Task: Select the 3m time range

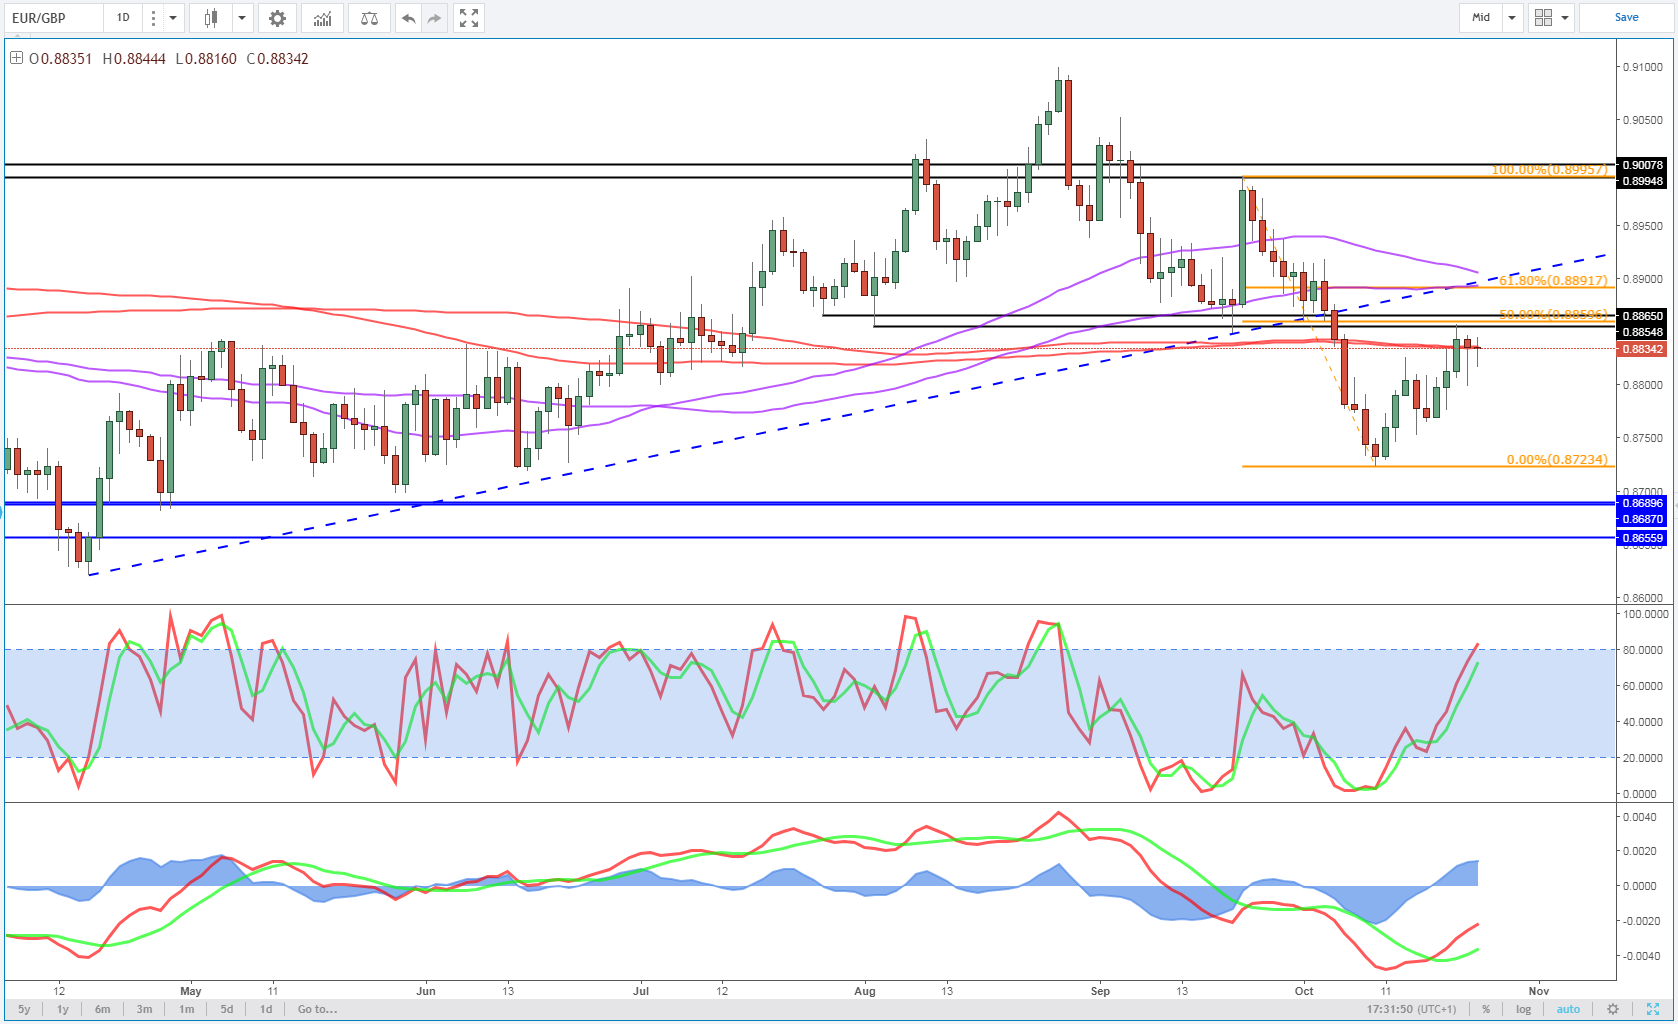Action: [145, 1009]
